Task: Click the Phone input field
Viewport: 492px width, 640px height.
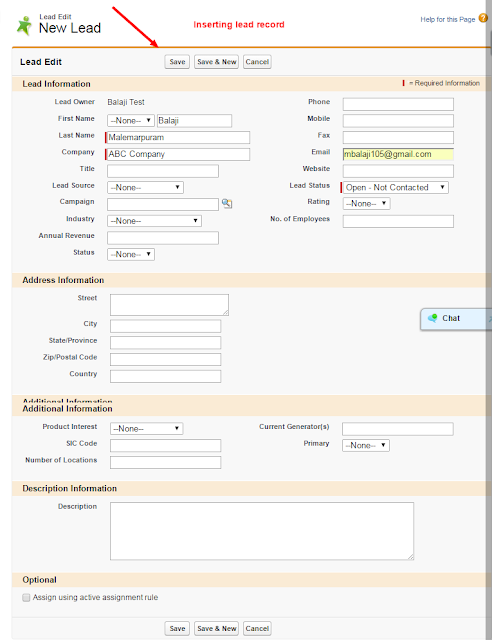Action: [x=398, y=104]
